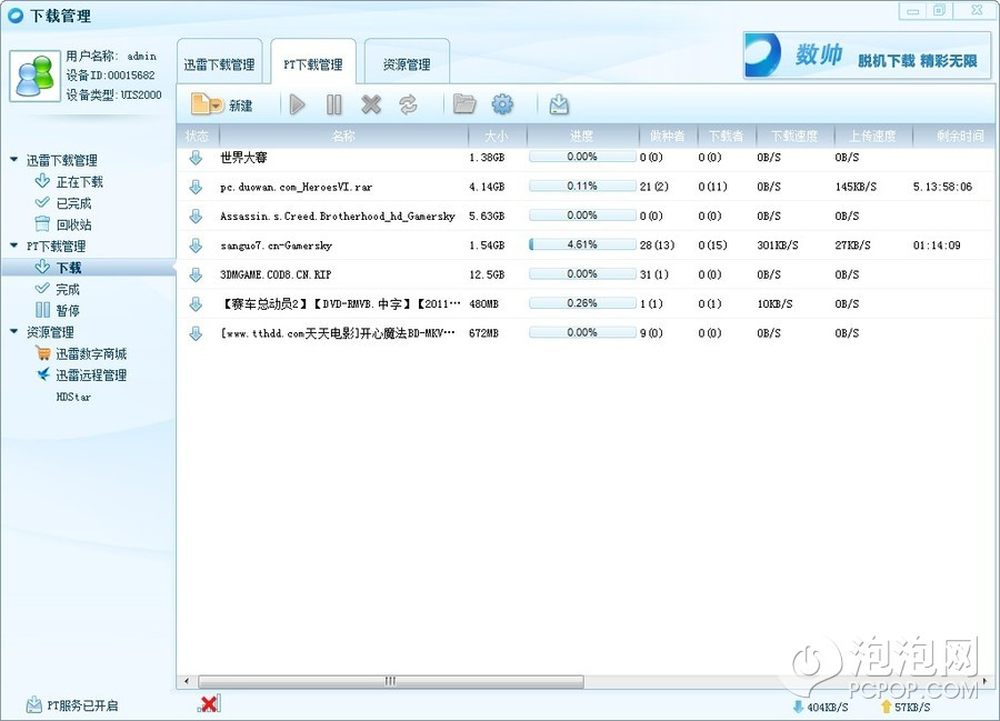Click the 4.61% progress bar
Screen dimensions: 1000x721
(582, 245)
